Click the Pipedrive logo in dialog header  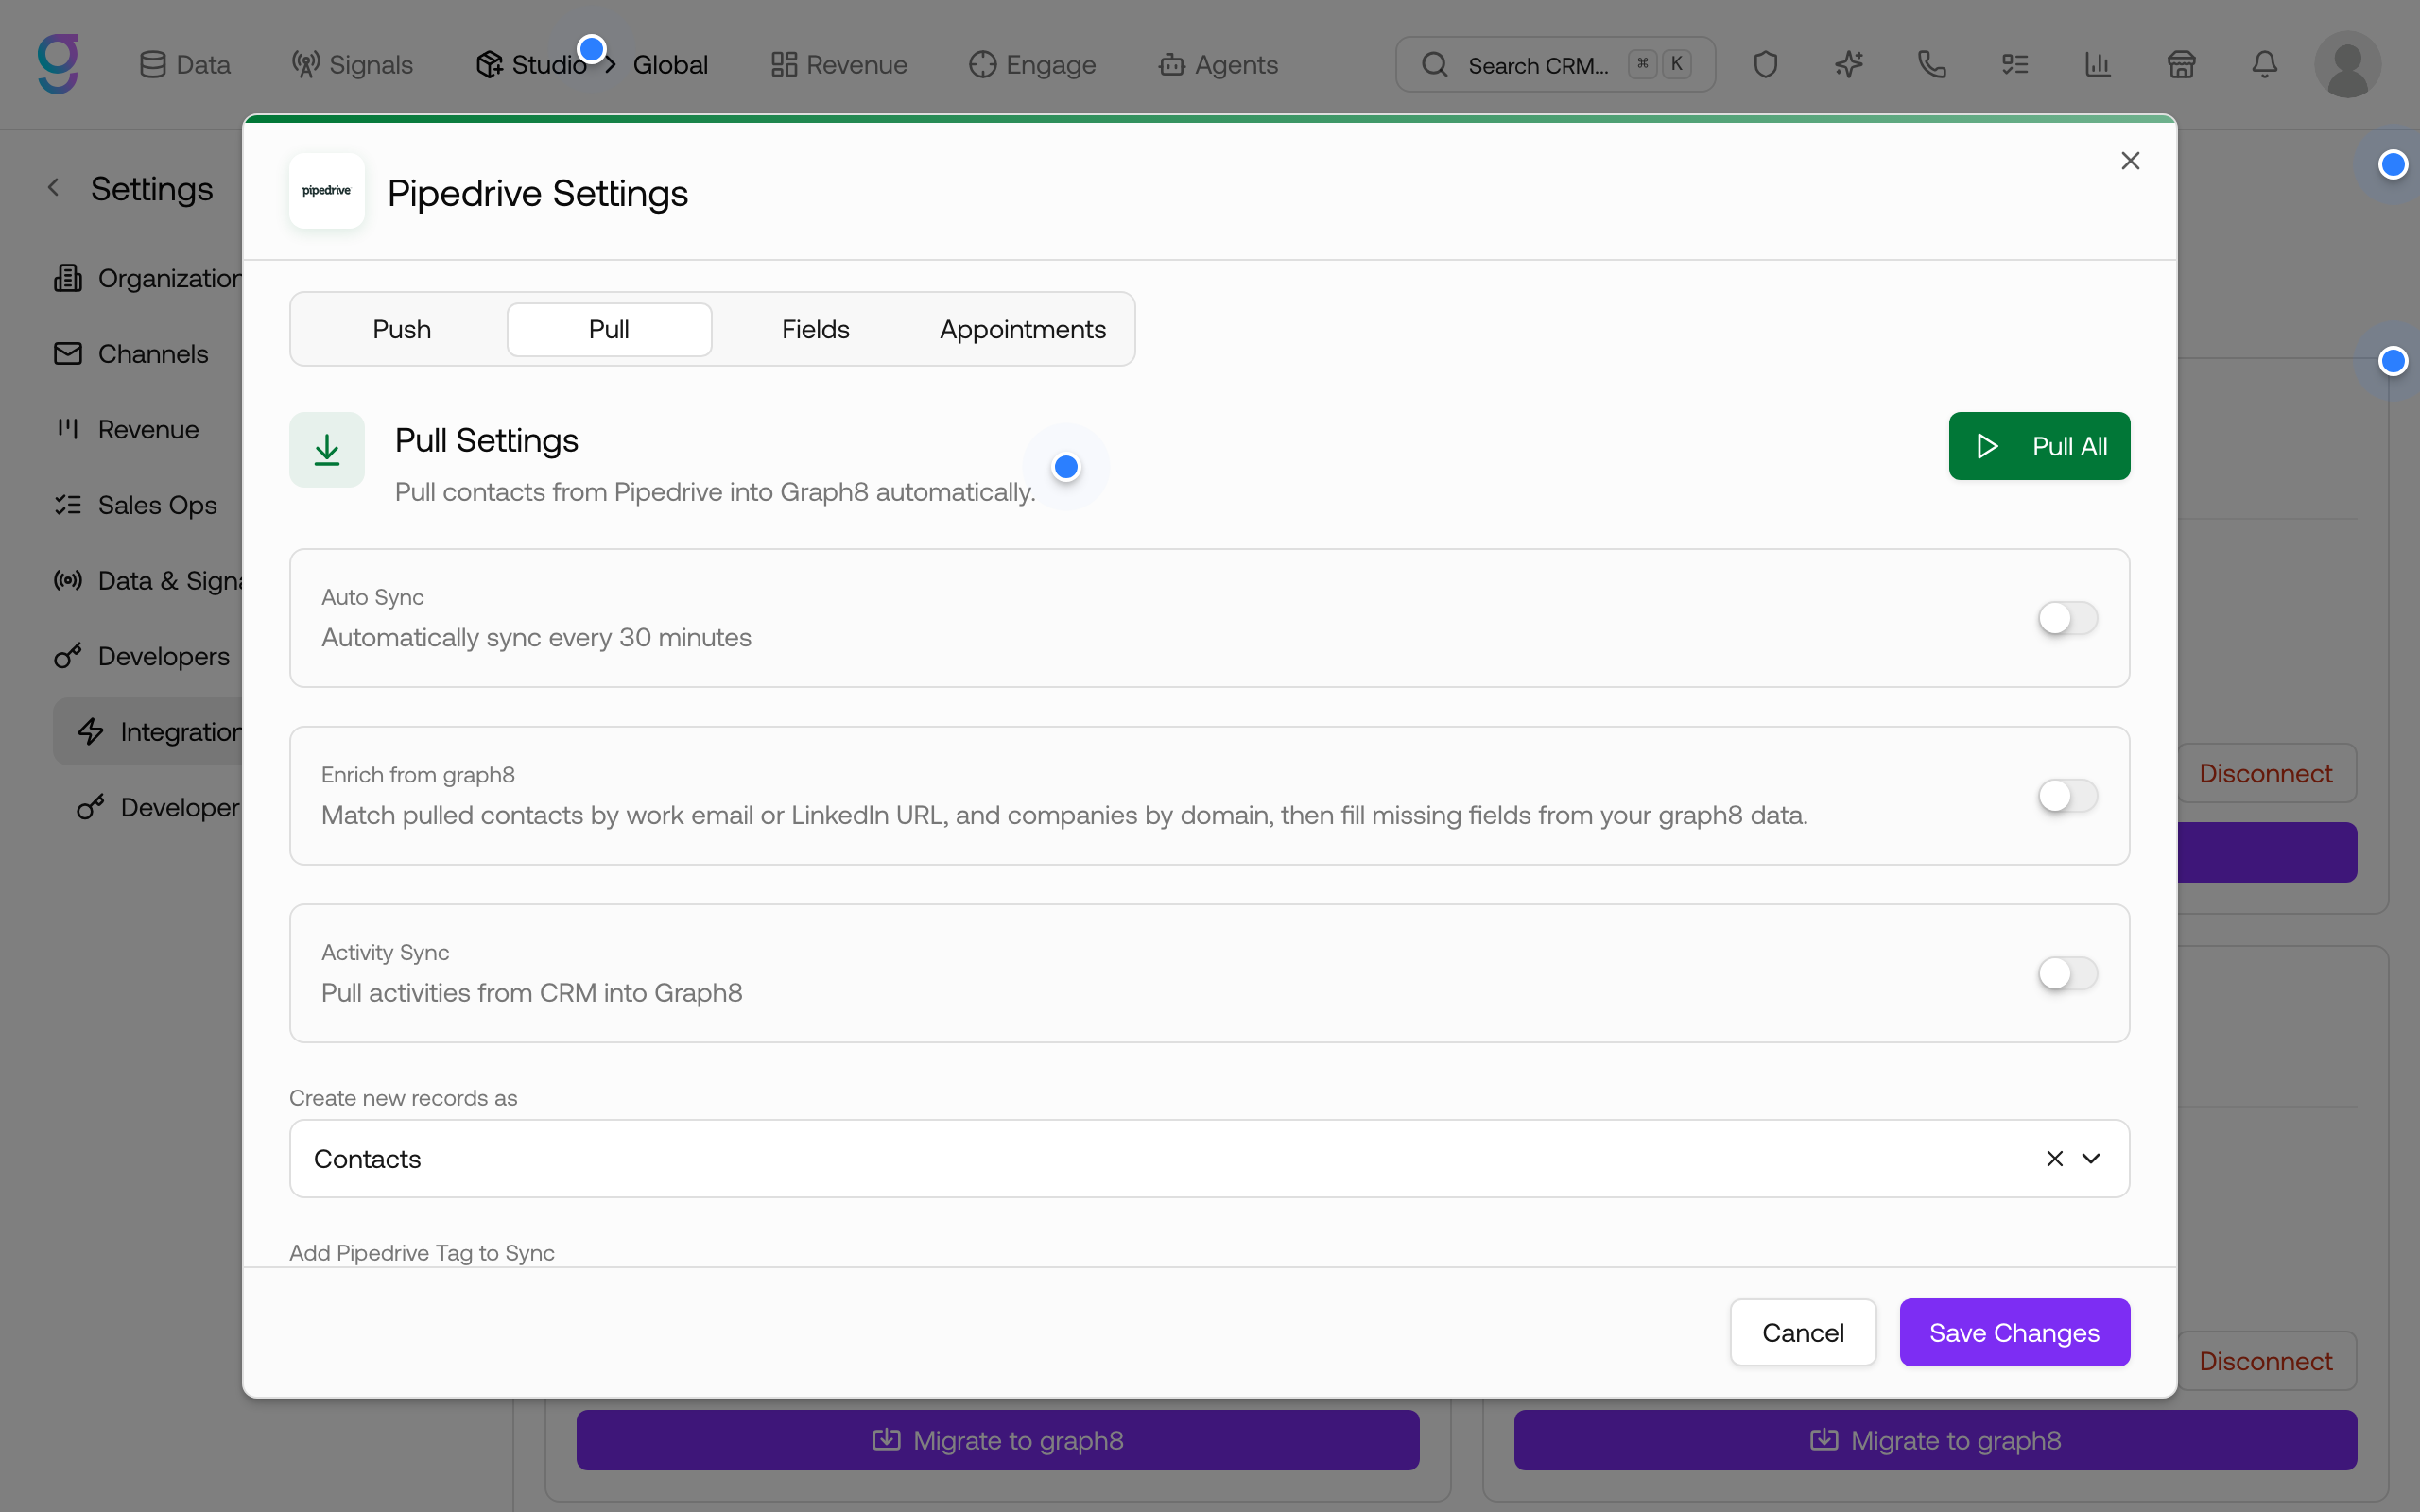(x=327, y=191)
